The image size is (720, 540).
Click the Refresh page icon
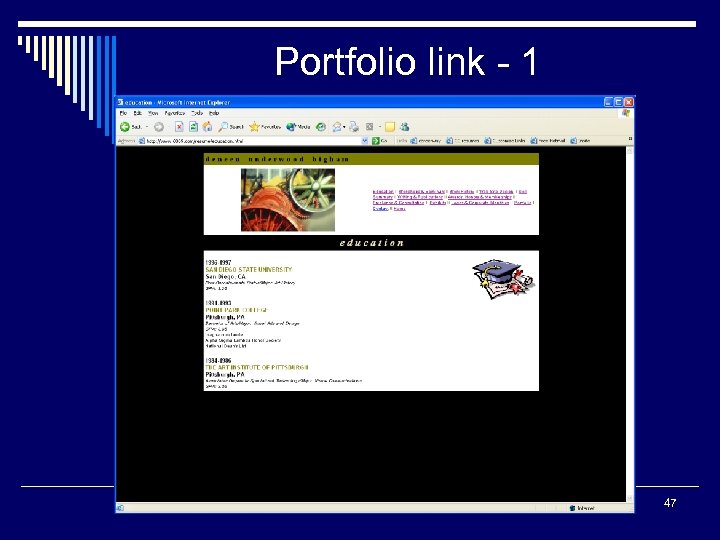point(193,127)
